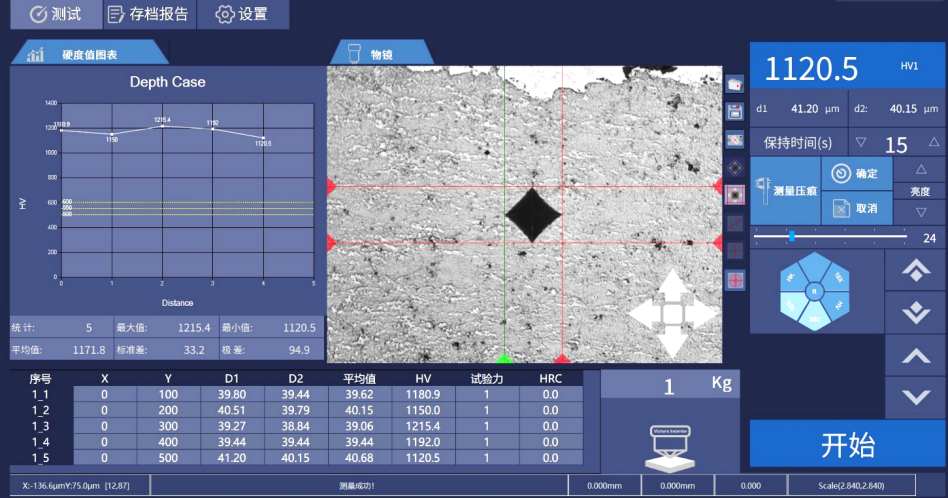
Task: Click the center square of stage pad
Action: (x=672, y=314)
